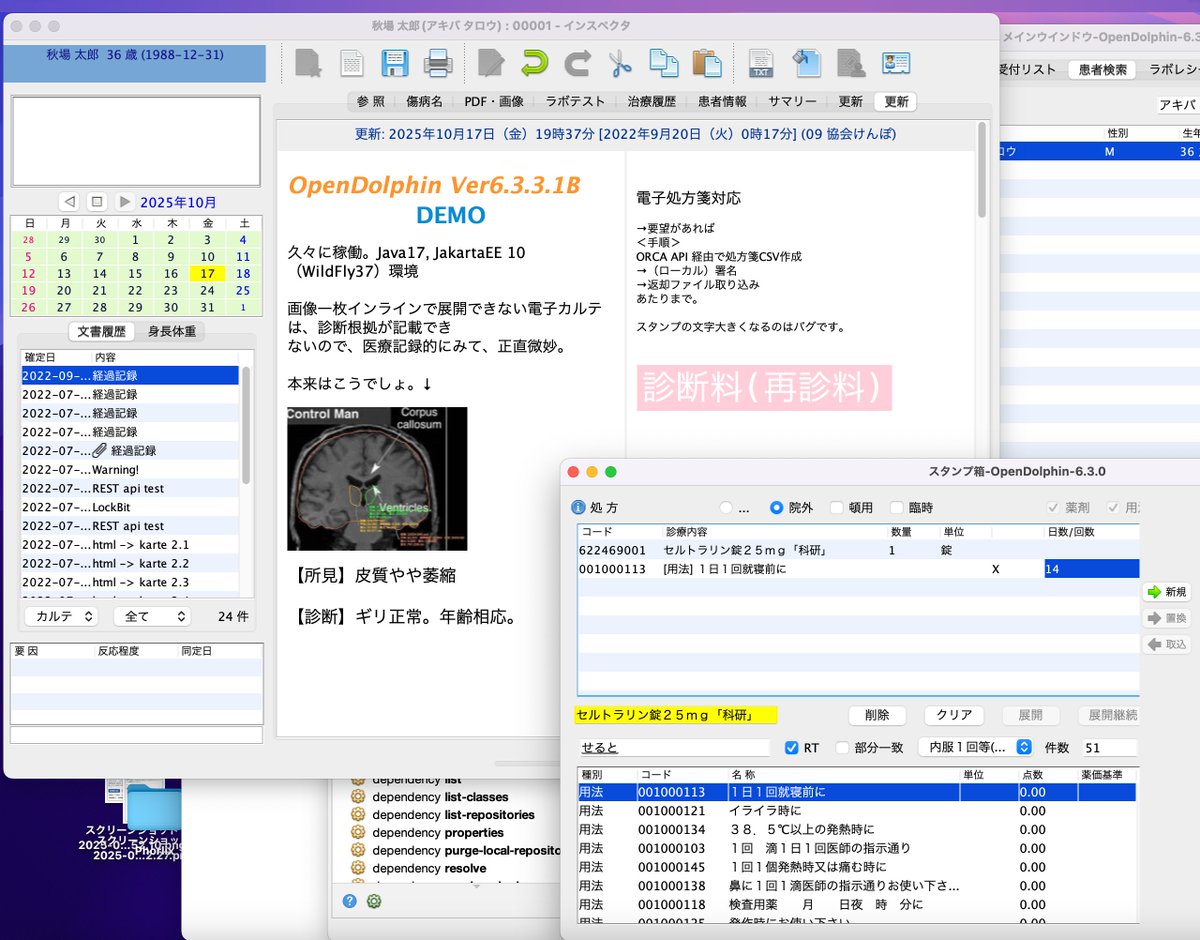This screenshot has height=940, width=1200.
Task: Click the patient ID card icon
Action: pyautogui.click(x=895, y=64)
